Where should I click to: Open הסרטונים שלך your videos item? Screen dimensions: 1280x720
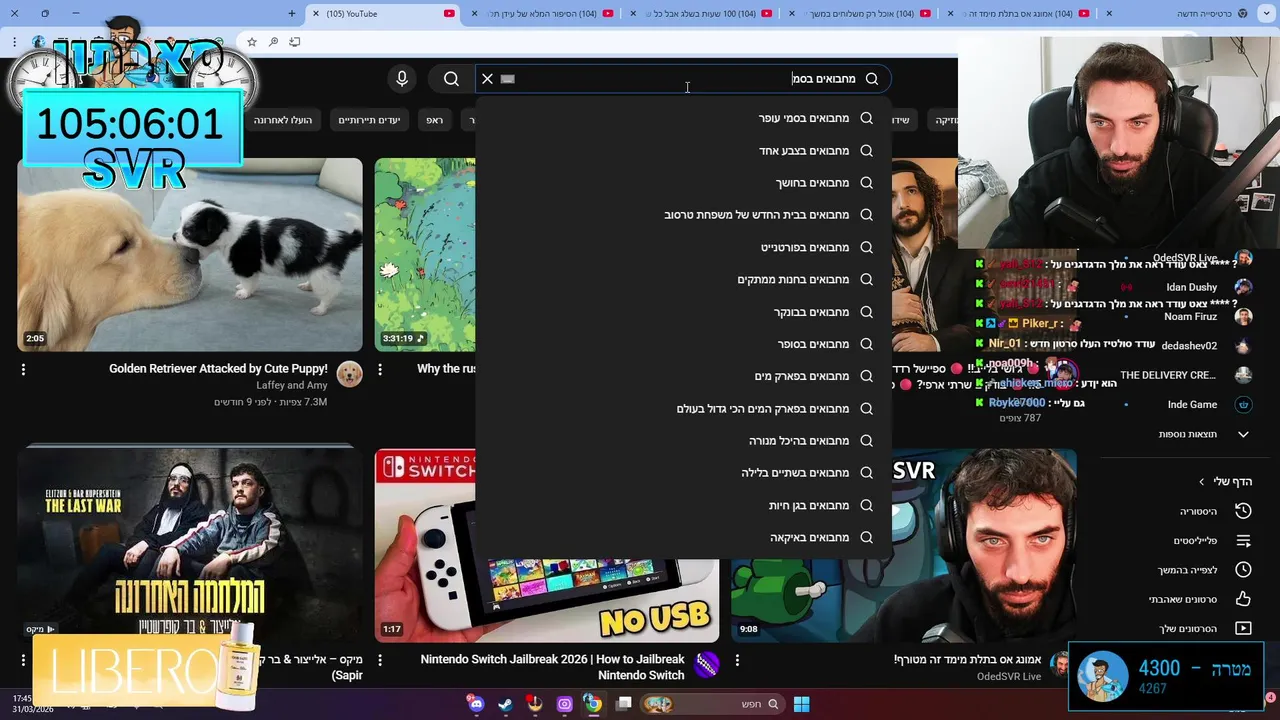1205,629
